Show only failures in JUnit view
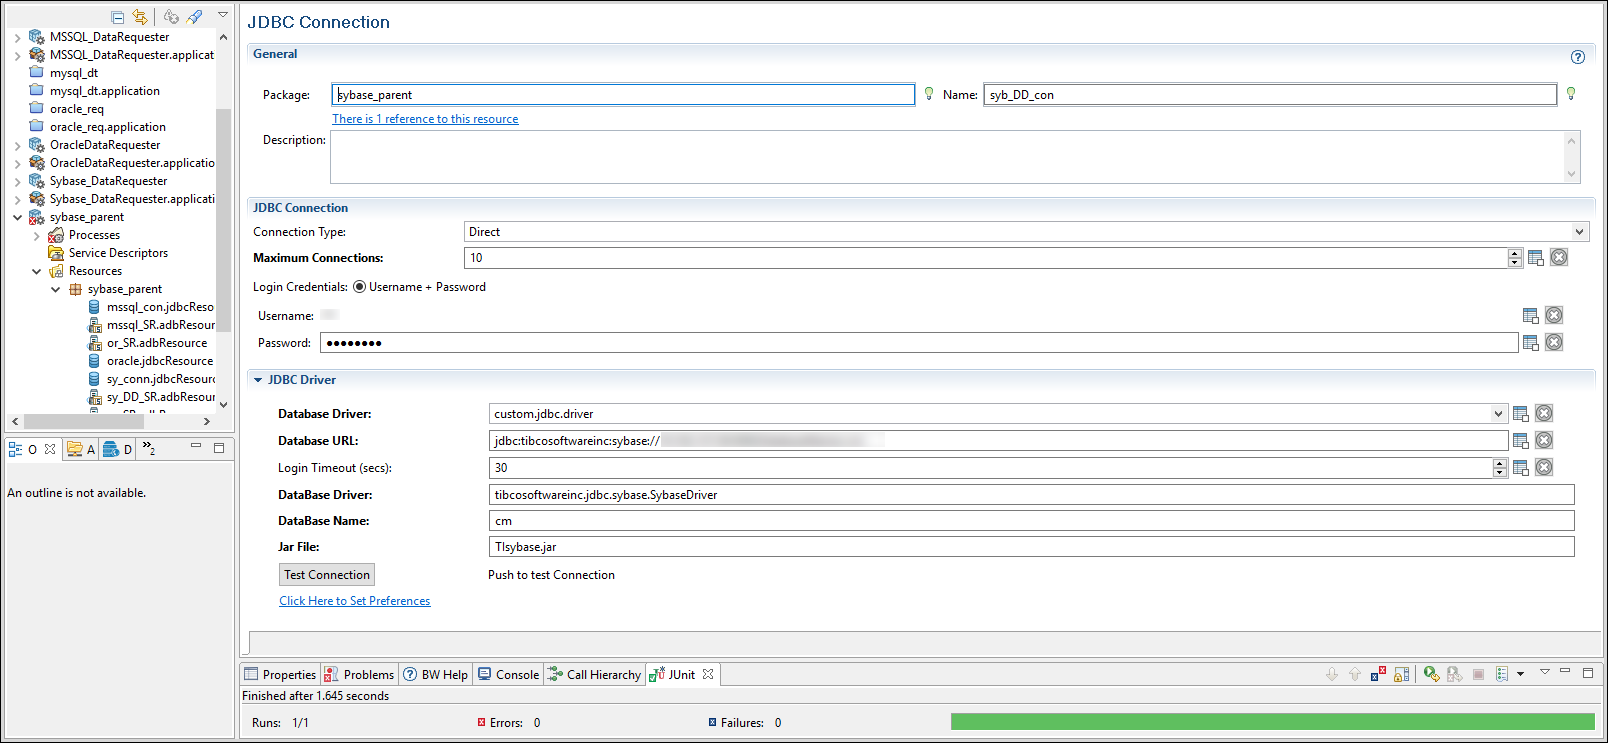Viewport: 1608px width, 743px height. (1378, 674)
